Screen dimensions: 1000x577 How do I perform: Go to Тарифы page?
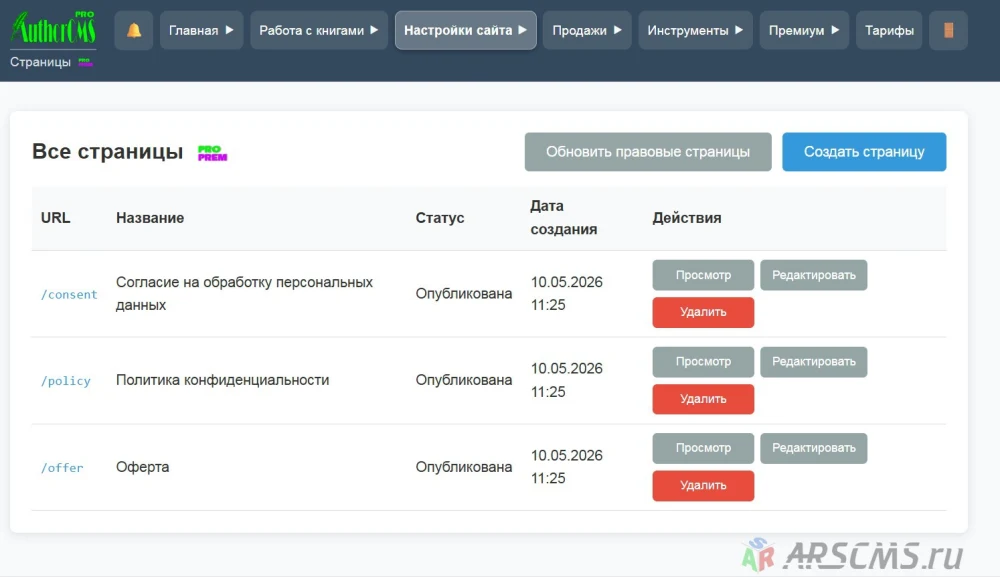click(889, 30)
